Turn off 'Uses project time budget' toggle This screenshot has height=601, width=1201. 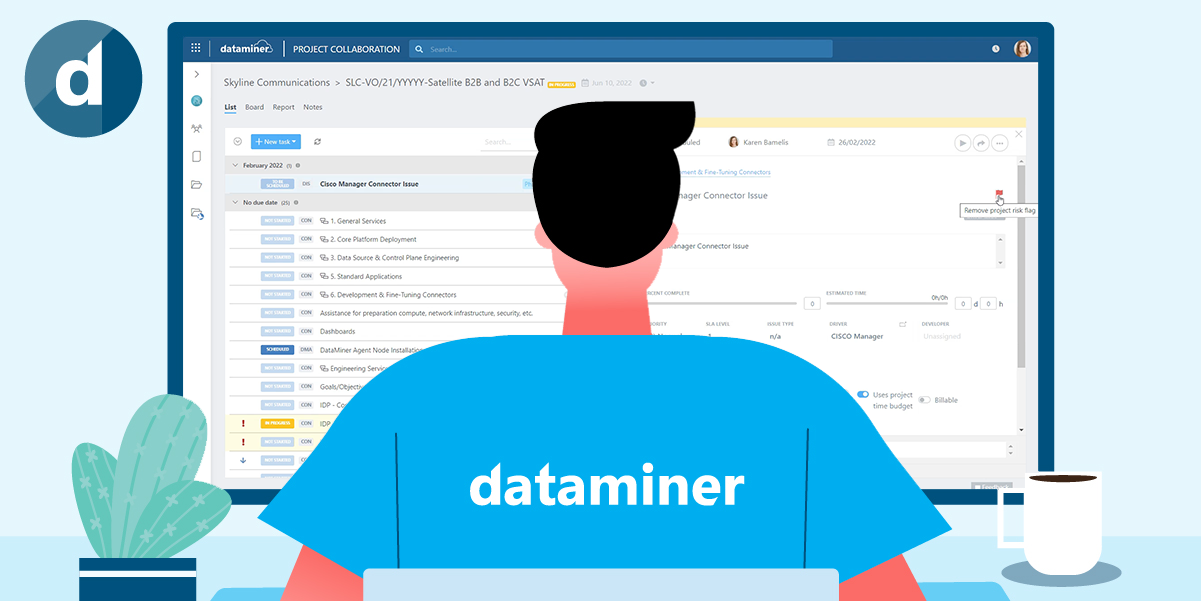tap(862, 394)
